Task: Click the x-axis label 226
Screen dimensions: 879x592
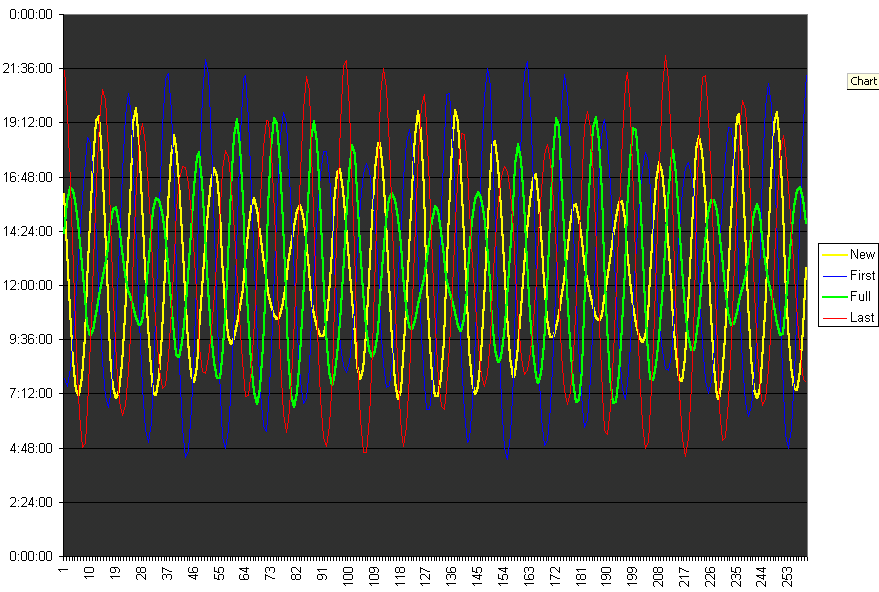Action: click(710, 576)
